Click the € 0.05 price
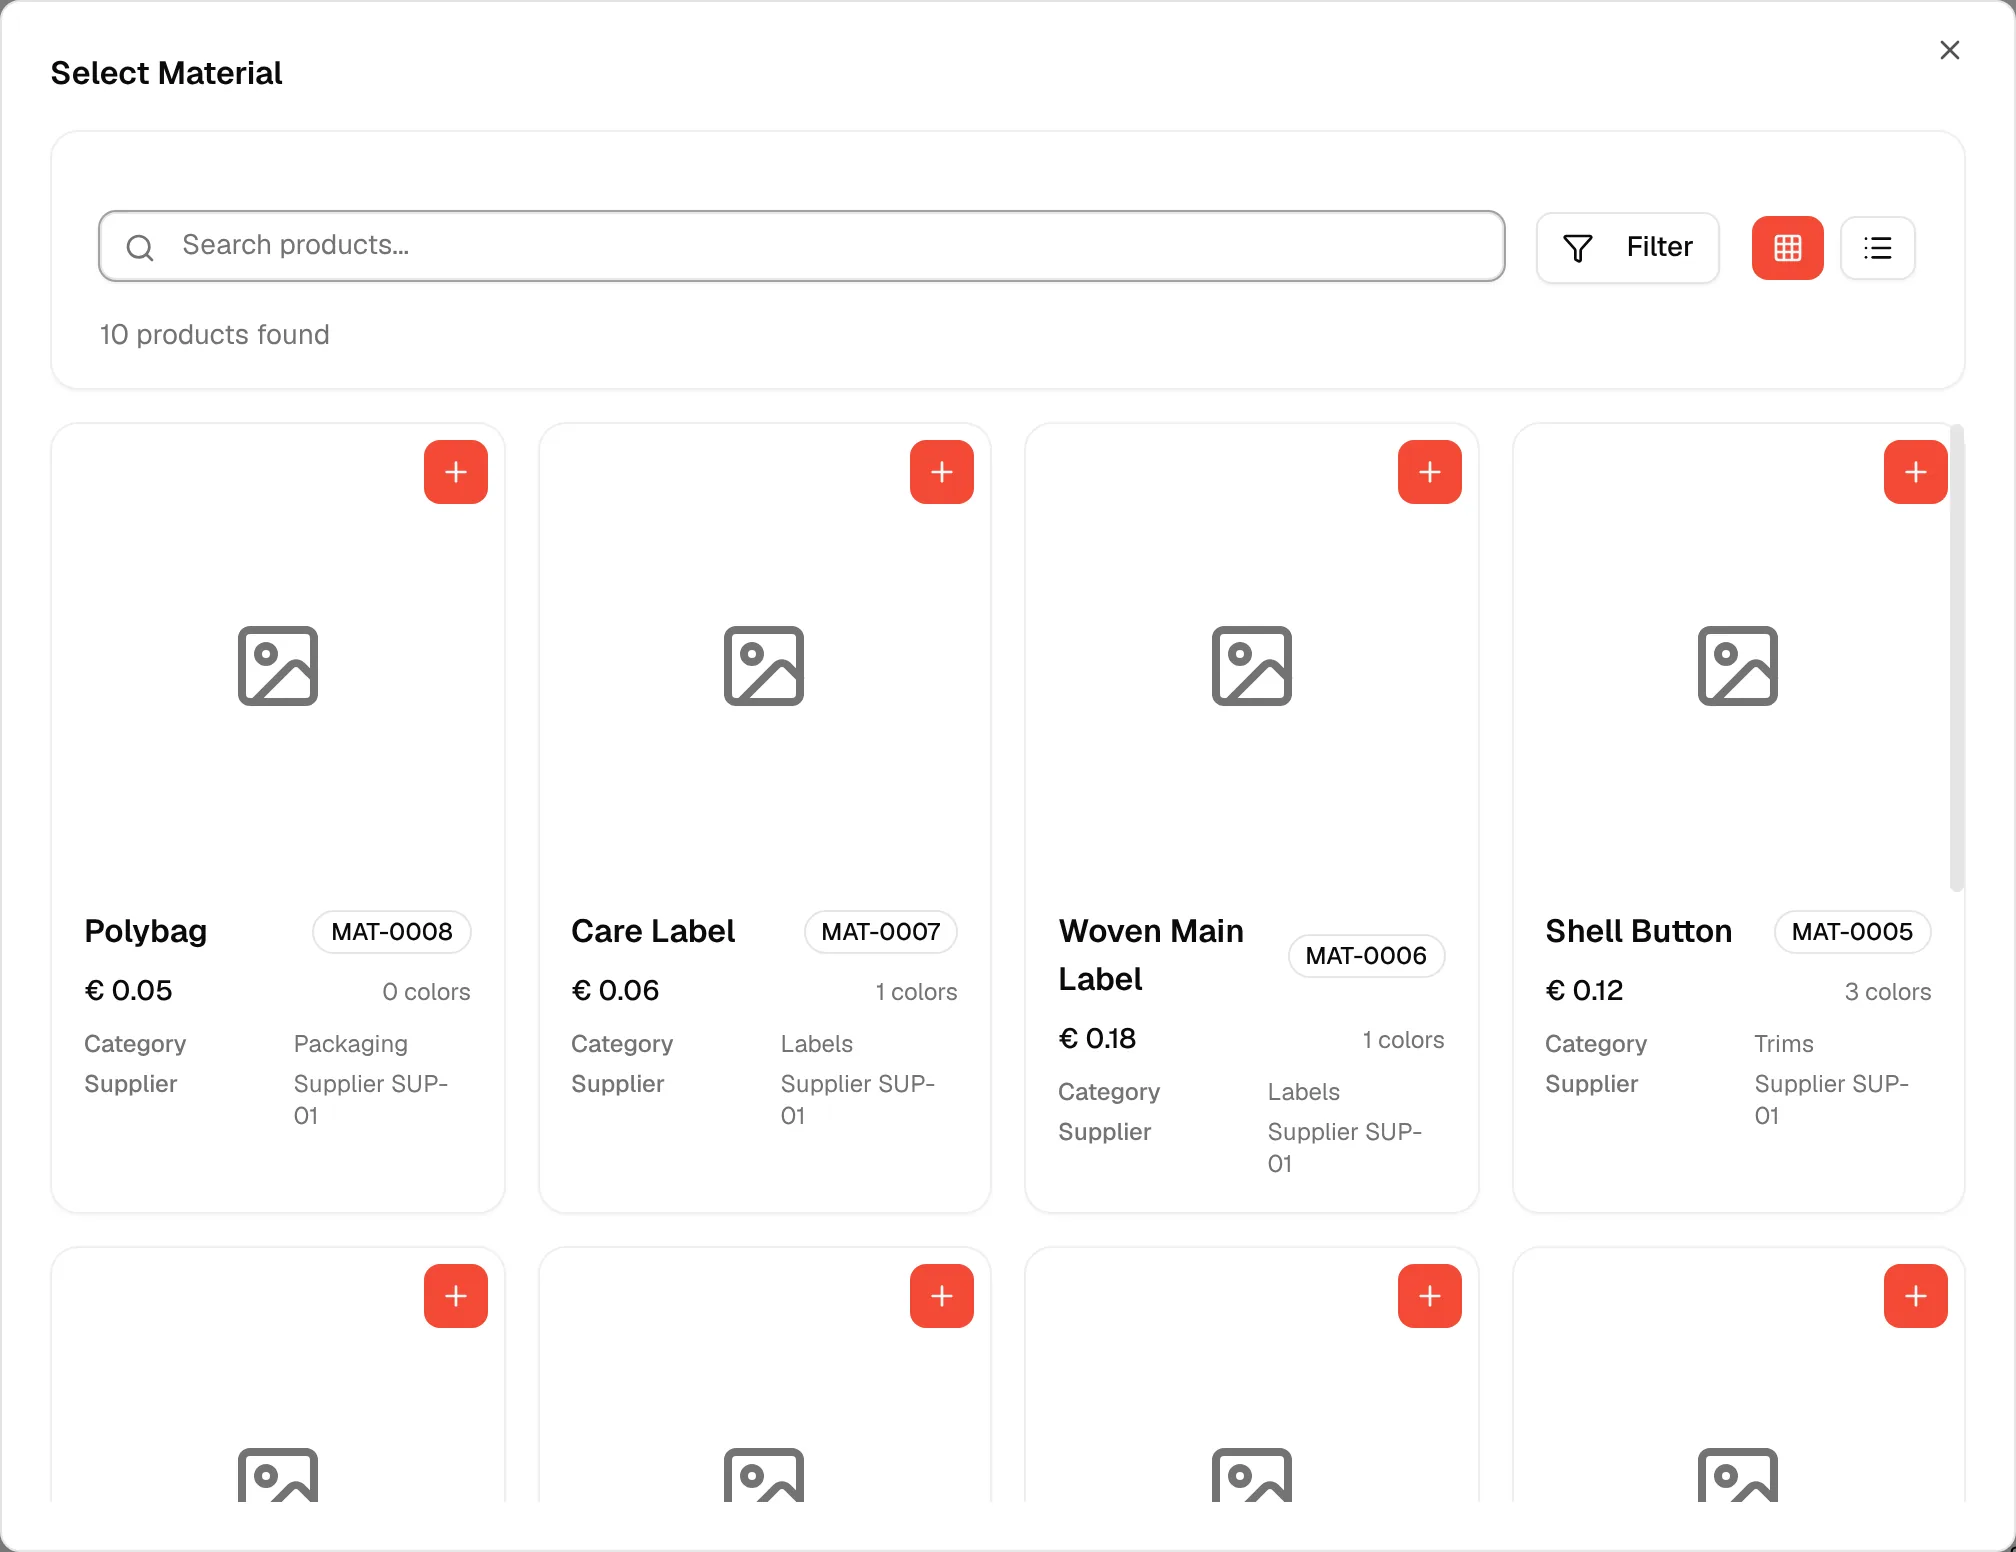 129,990
